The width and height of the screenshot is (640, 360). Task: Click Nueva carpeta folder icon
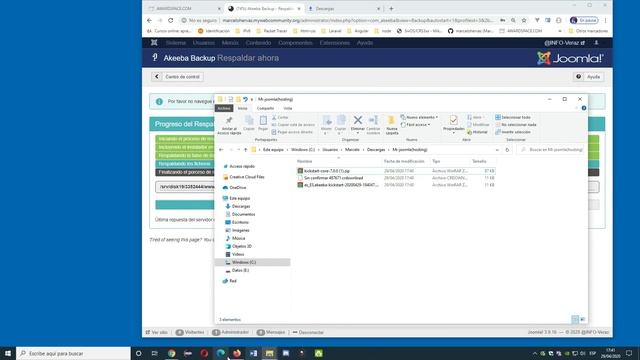tap(391, 120)
